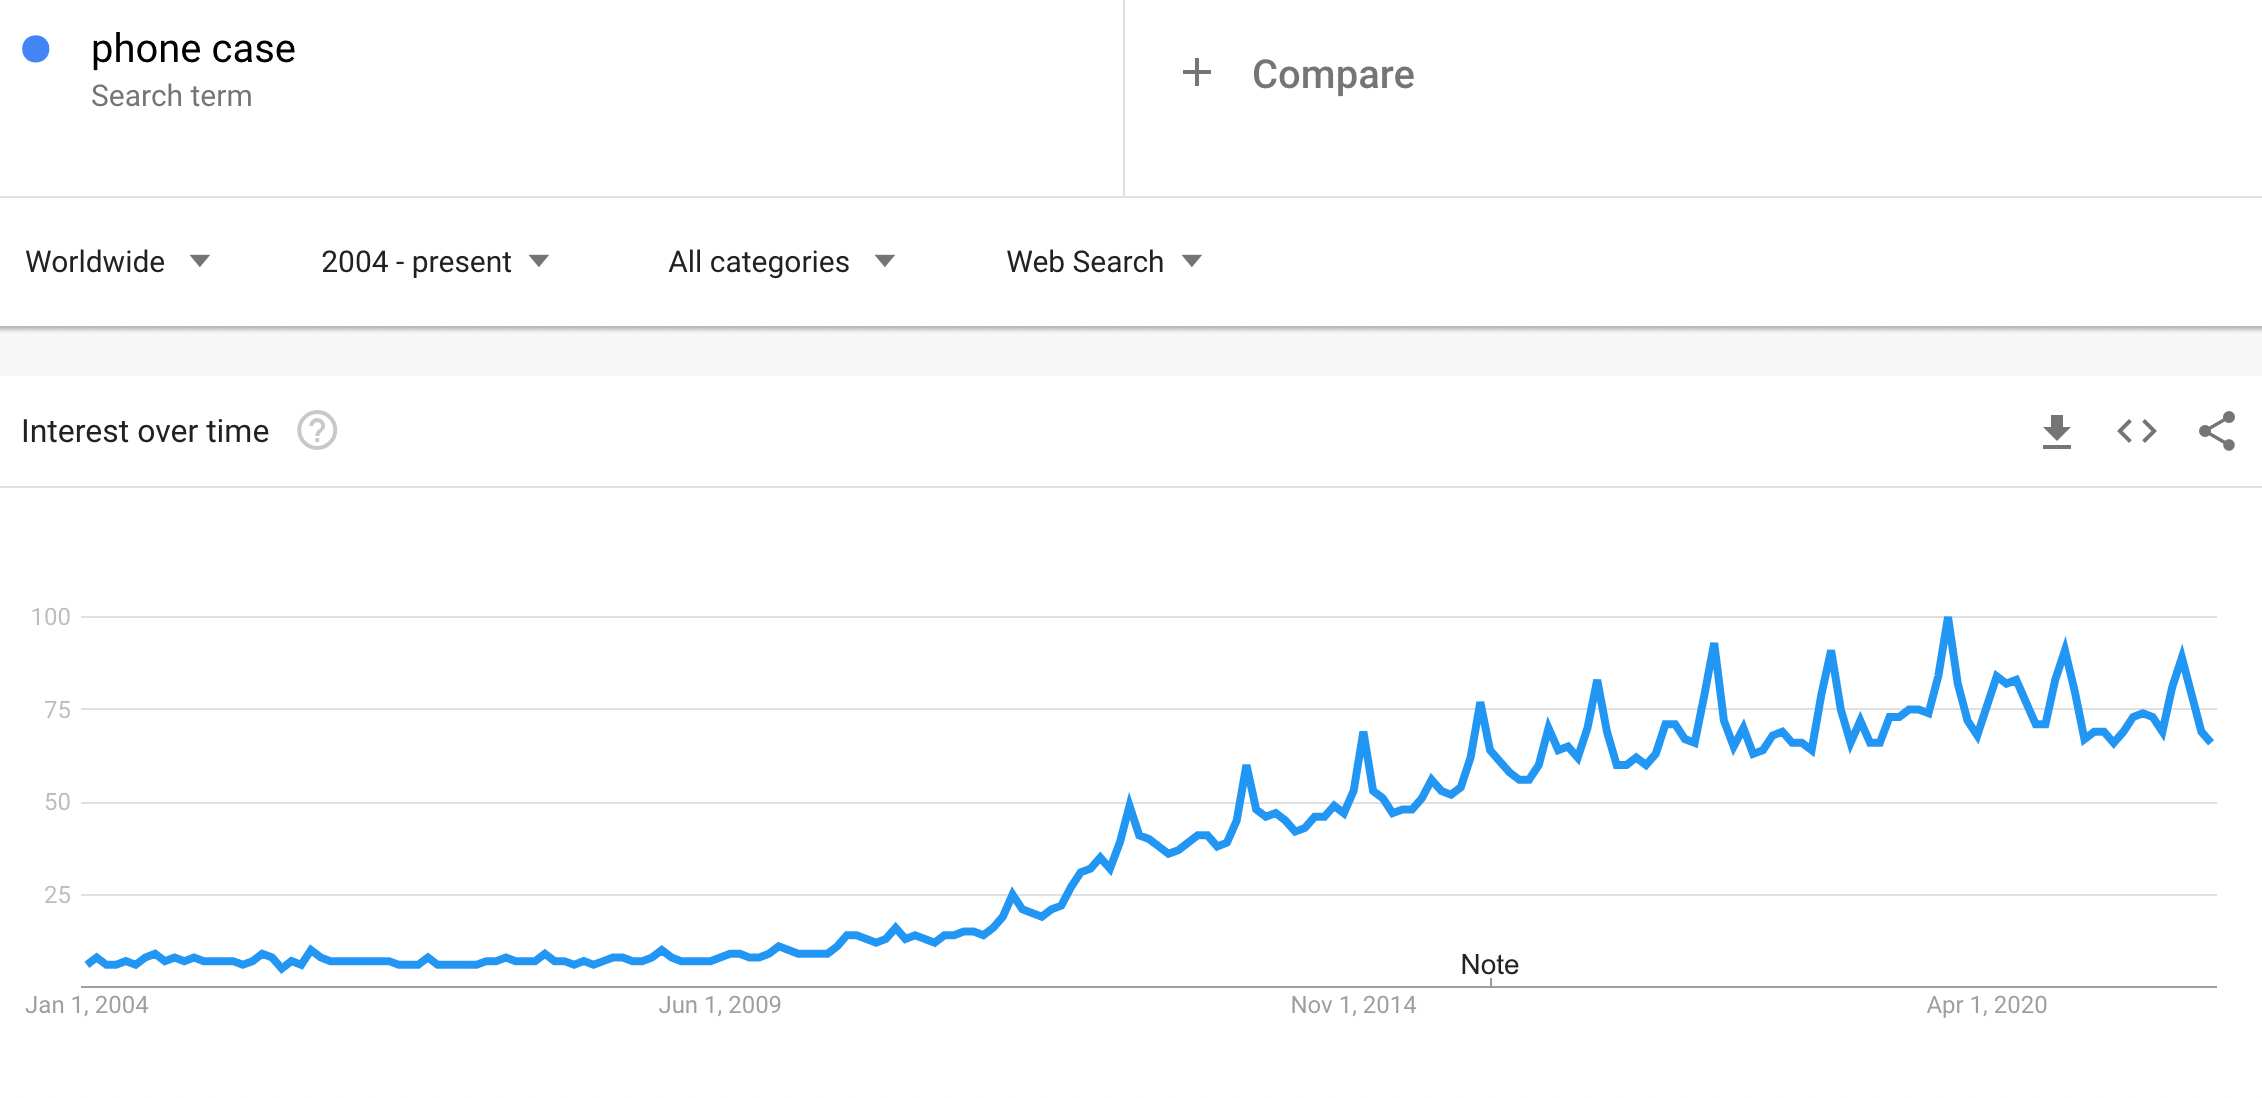Click the Interest over time heading
The width and height of the screenshot is (2262, 1098).
point(145,431)
